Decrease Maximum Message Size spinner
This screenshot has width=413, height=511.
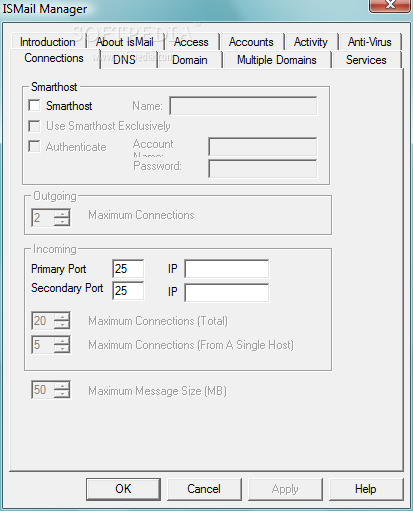click(x=62, y=394)
